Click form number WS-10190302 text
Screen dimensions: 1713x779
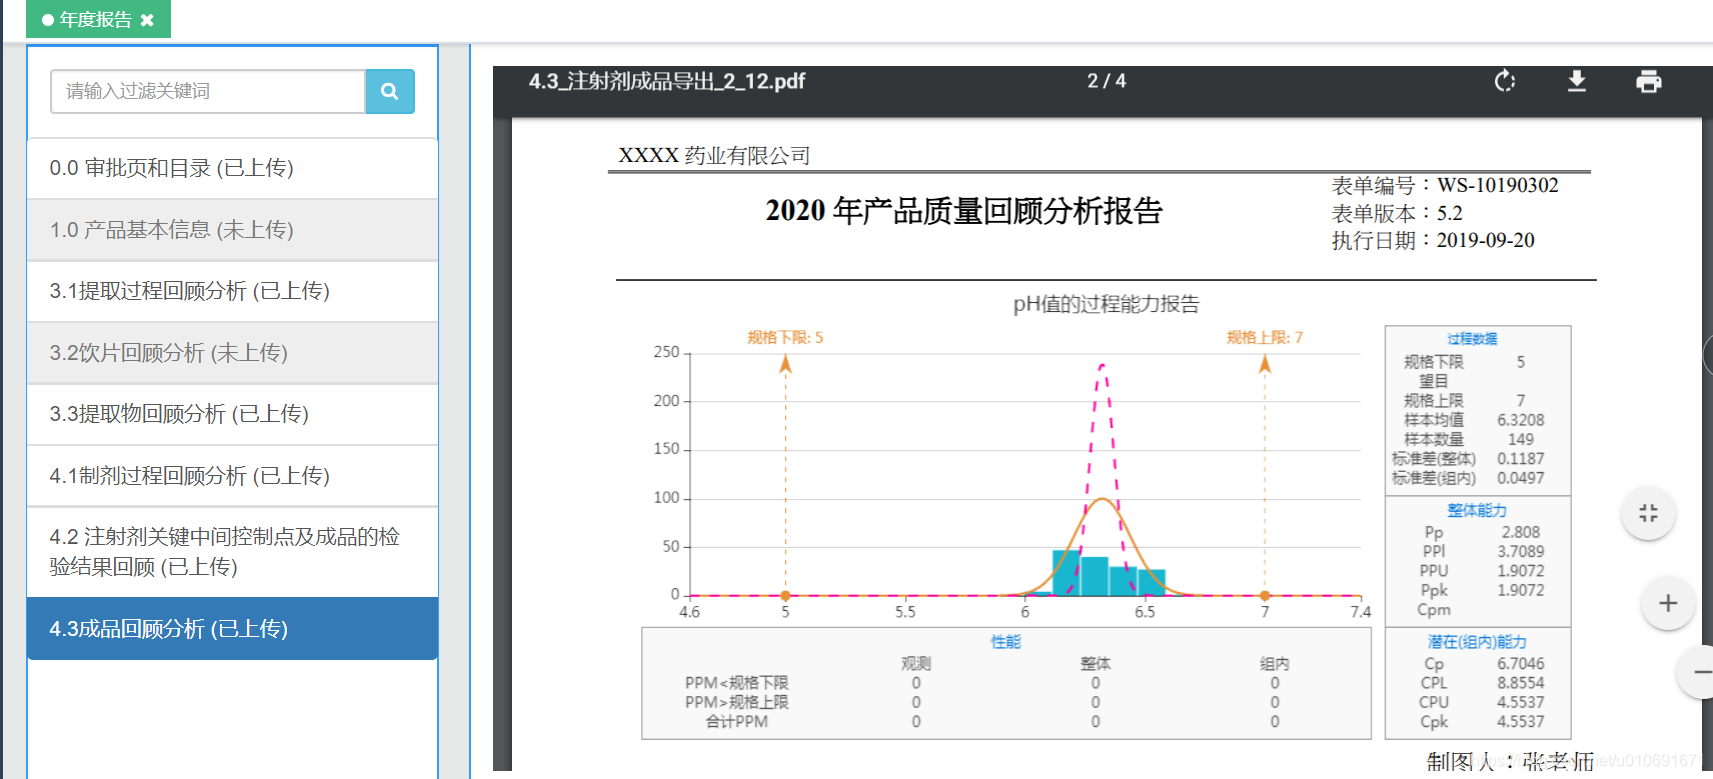(x=1497, y=185)
